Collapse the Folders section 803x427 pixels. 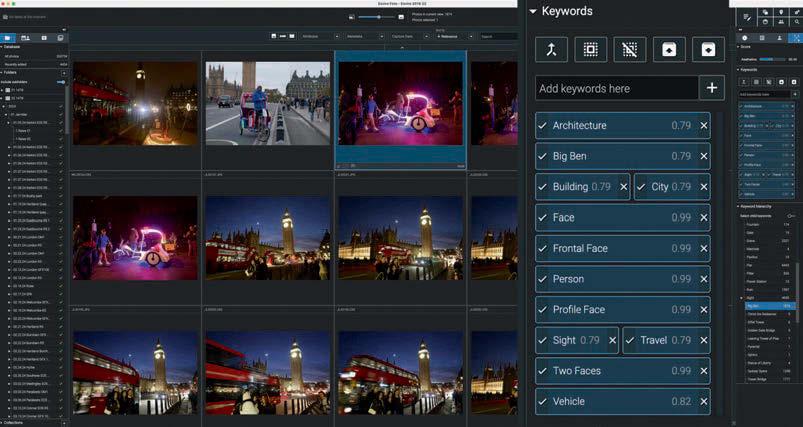[x=3, y=72]
